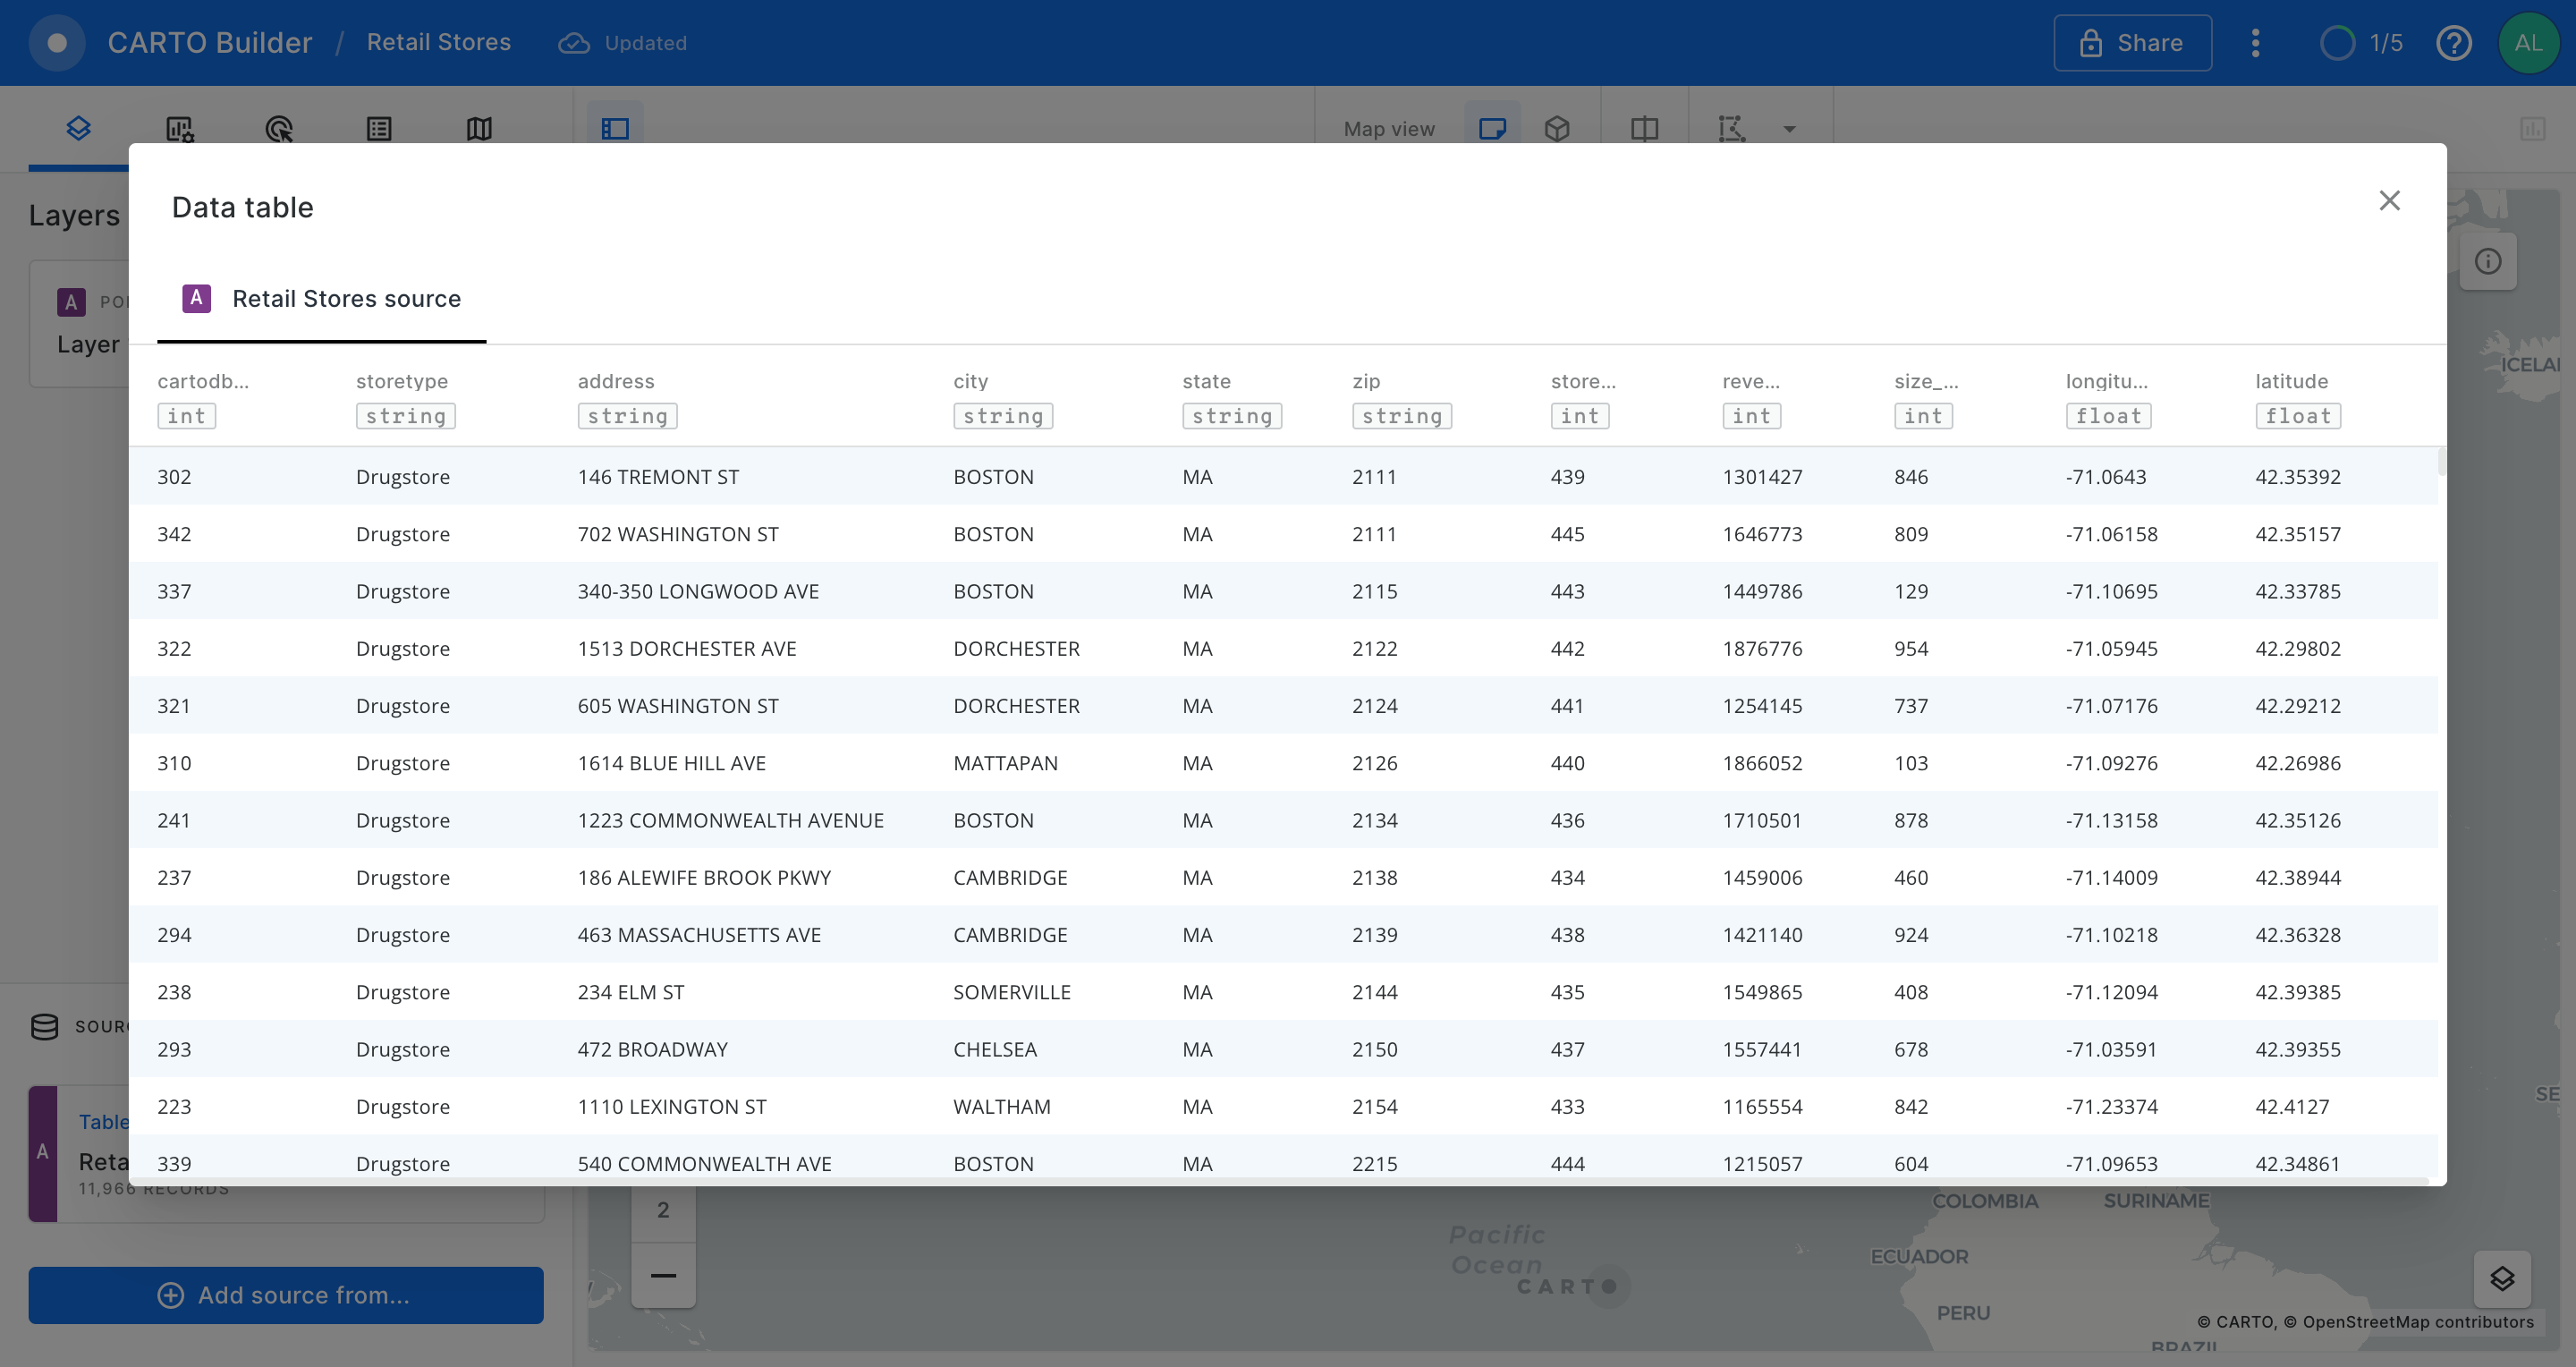Open the 1/5 onboarding progress indicator
The width and height of the screenshot is (2576, 1367).
[2361, 43]
